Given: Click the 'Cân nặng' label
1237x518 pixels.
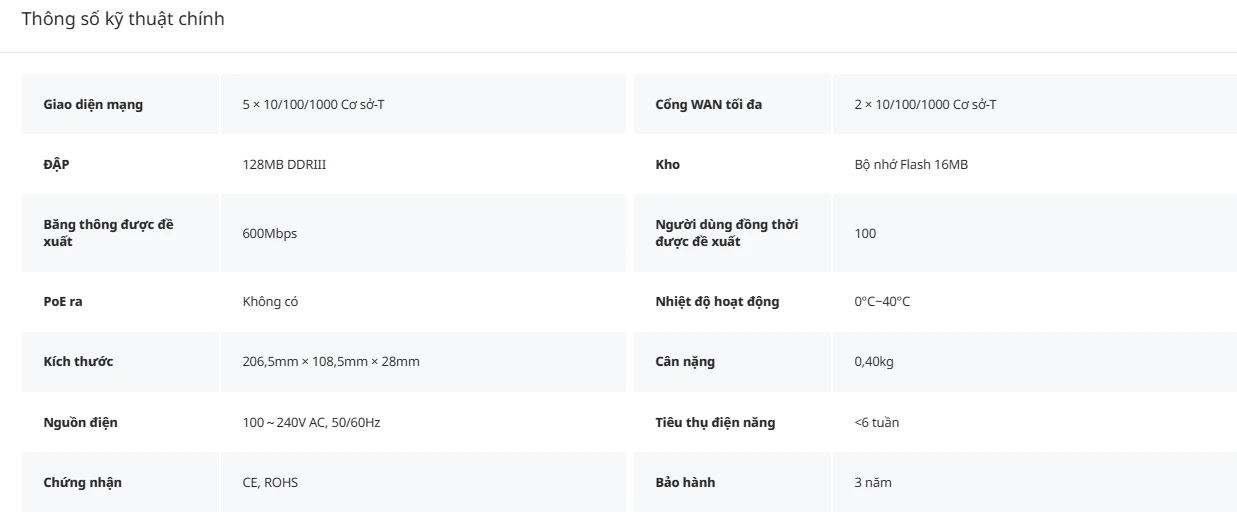Looking at the screenshot, I should [x=685, y=361].
